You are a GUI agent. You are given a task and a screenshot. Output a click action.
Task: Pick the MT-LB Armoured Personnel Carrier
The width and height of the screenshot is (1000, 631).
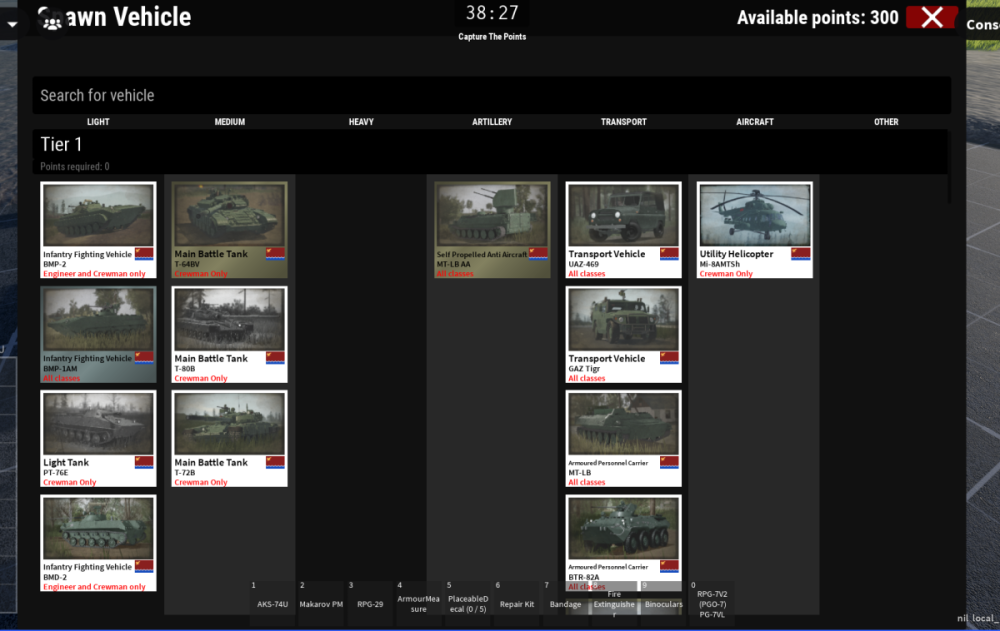623,438
